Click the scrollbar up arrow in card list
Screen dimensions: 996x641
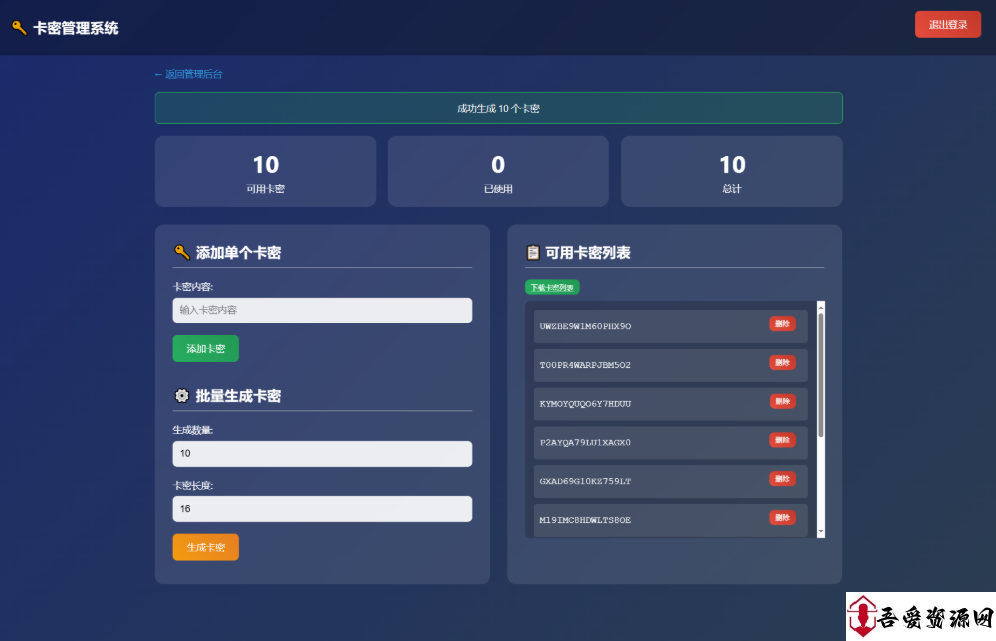click(x=821, y=306)
